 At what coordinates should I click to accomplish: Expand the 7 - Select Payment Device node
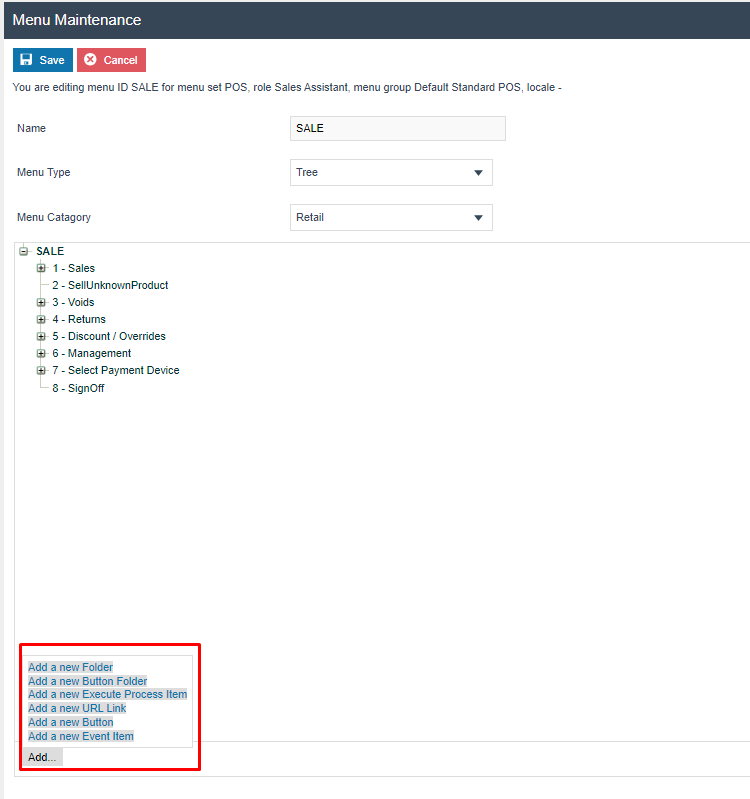point(41,370)
